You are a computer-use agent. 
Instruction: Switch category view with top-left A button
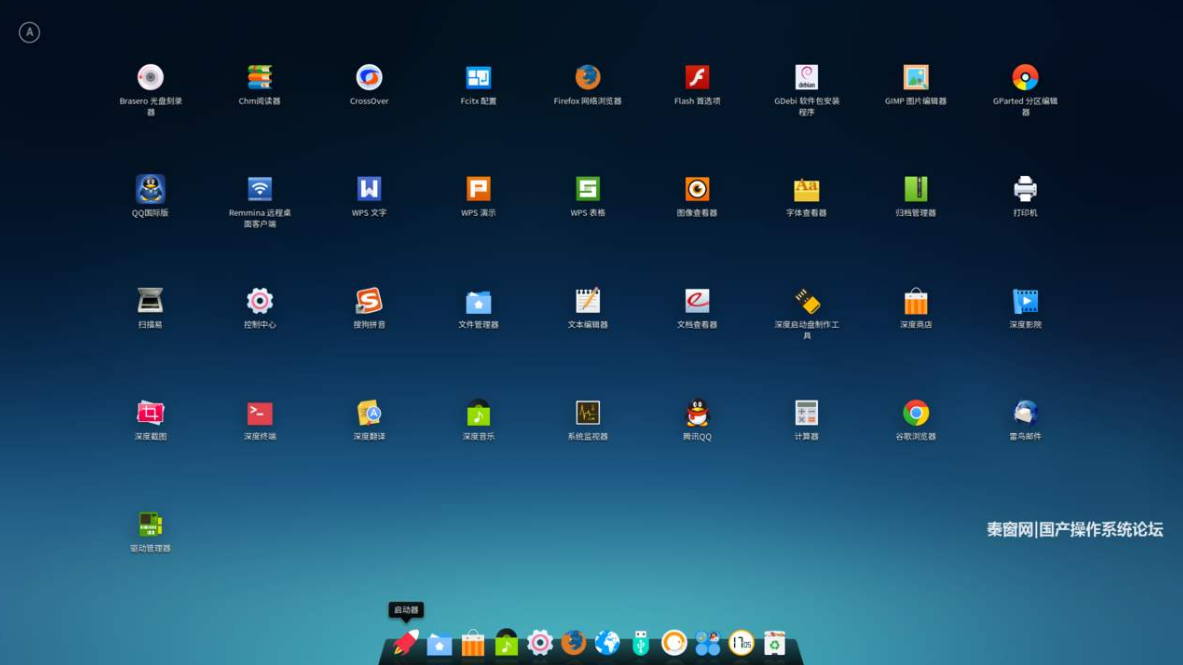(x=30, y=33)
